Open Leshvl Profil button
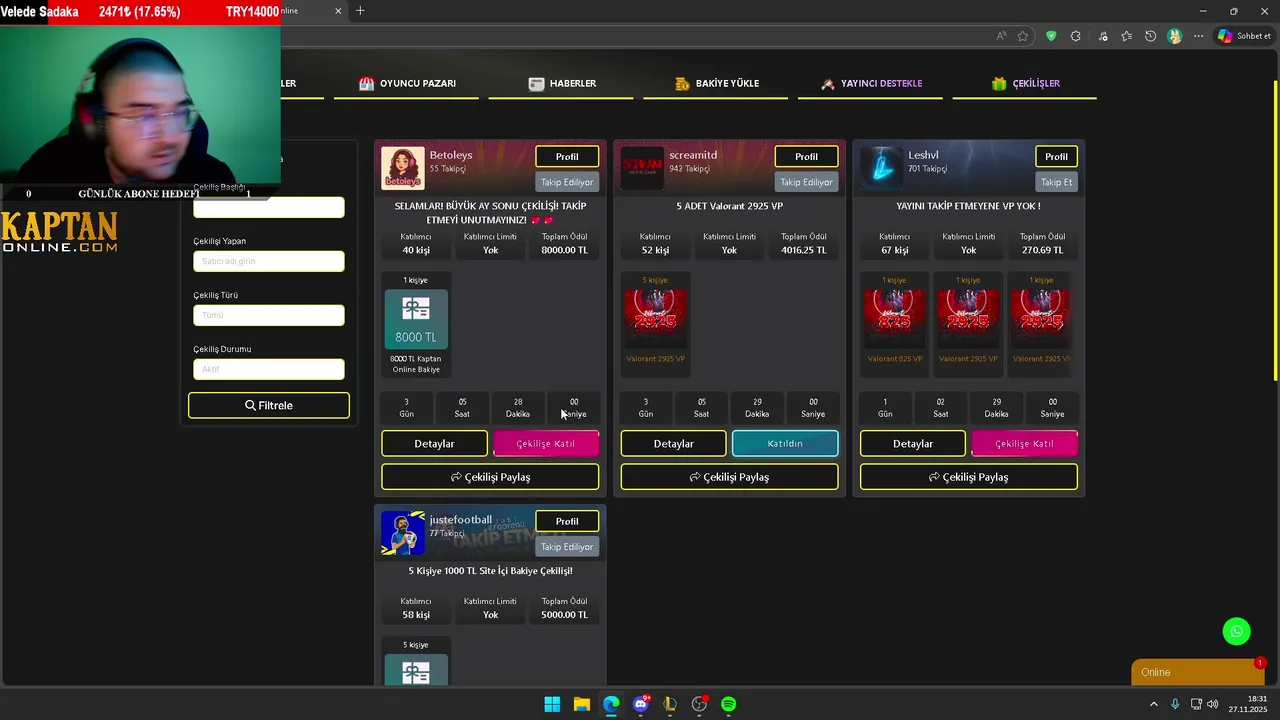Viewport: 1280px width, 720px height. click(x=1056, y=157)
